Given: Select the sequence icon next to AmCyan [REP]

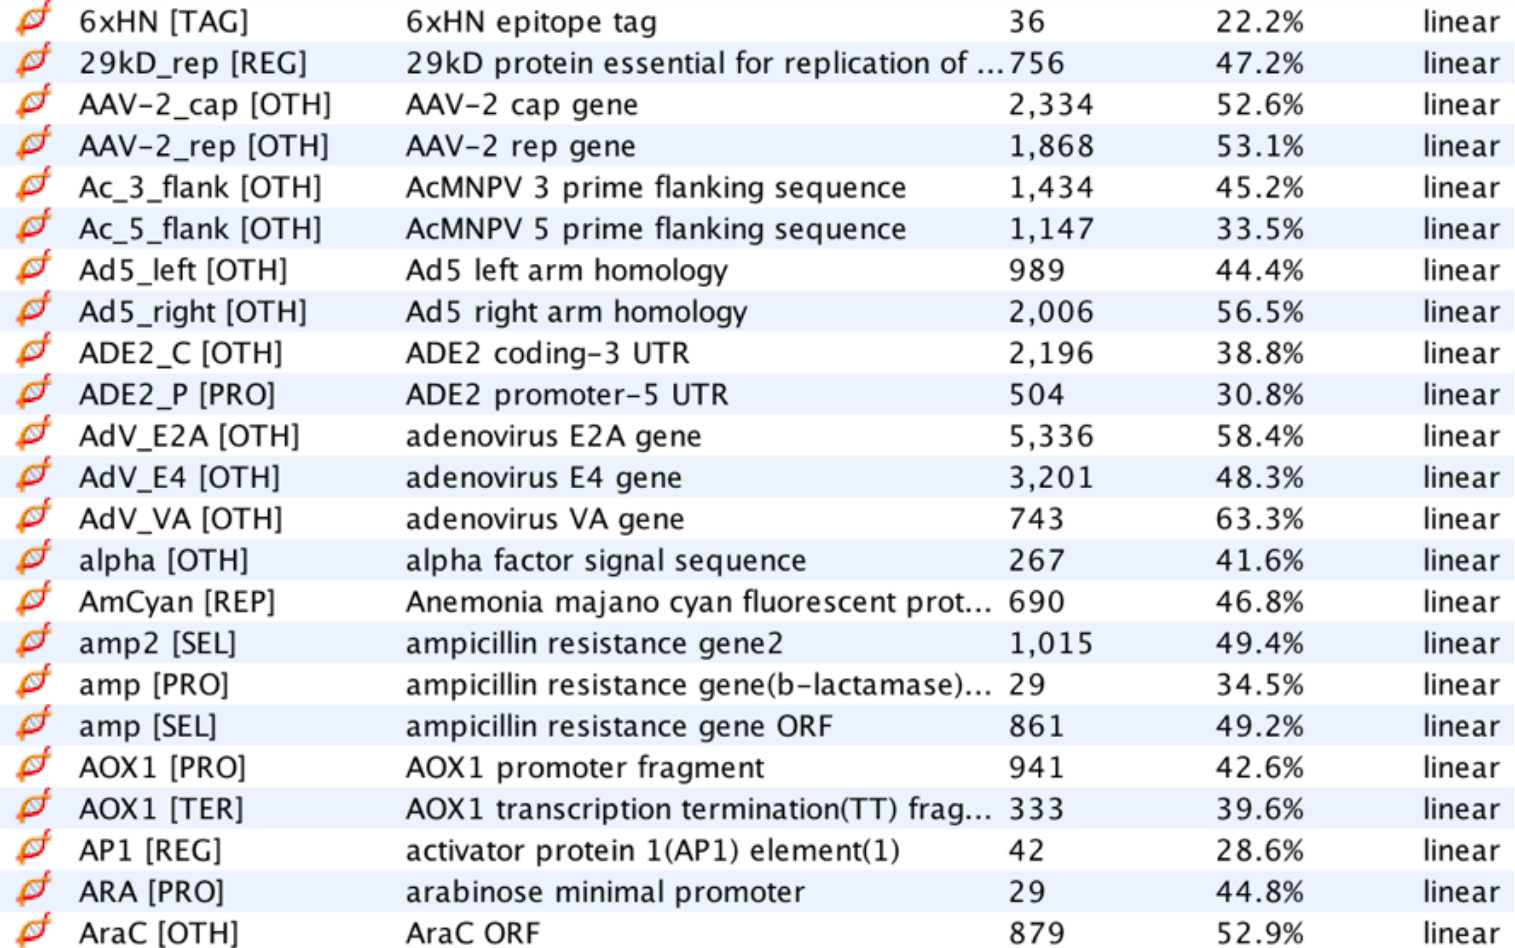Looking at the screenshot, I should coord(32,600).
